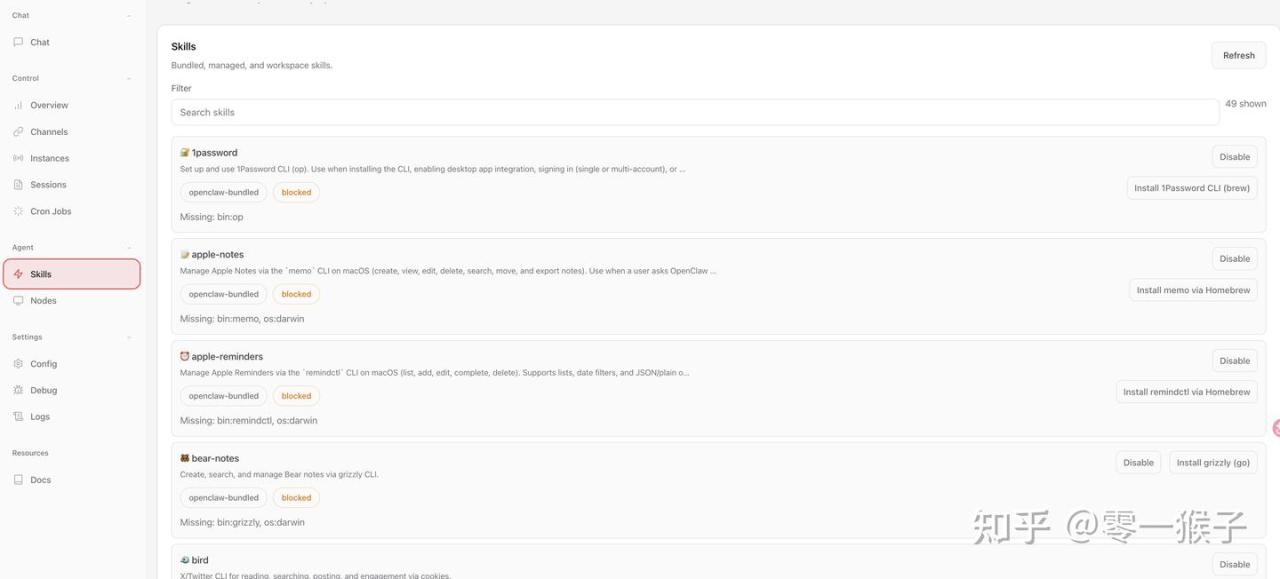Viewport: 1280px width, 579px height.
Task: Select the Instances radio icon
Action: [x=18, y=158]
